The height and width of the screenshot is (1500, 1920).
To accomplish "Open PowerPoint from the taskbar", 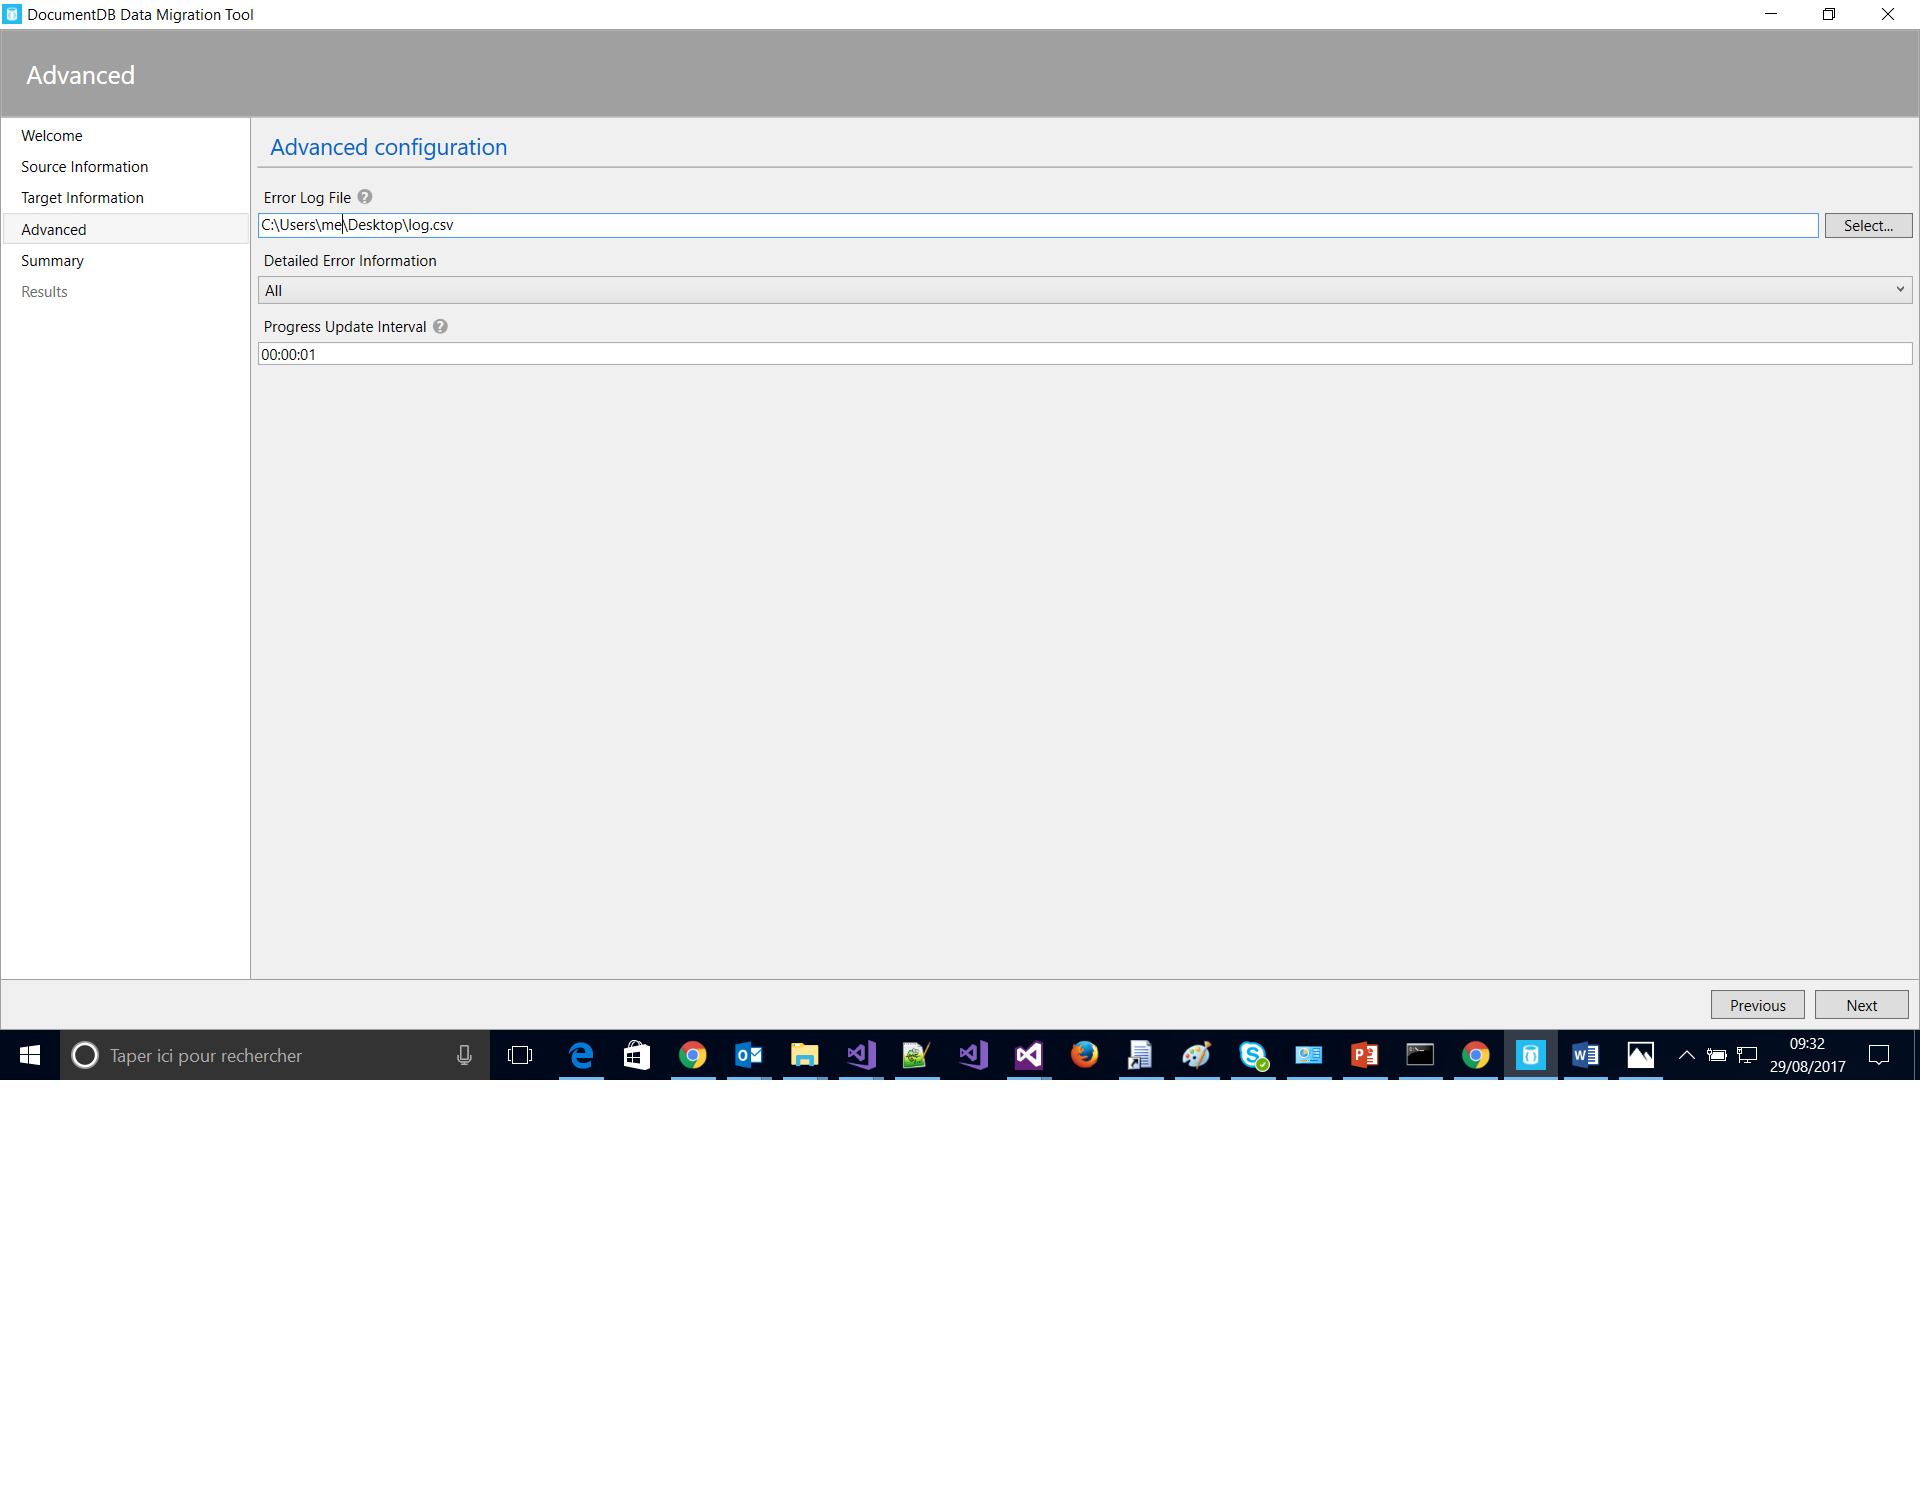I will coord(1364,1055).
